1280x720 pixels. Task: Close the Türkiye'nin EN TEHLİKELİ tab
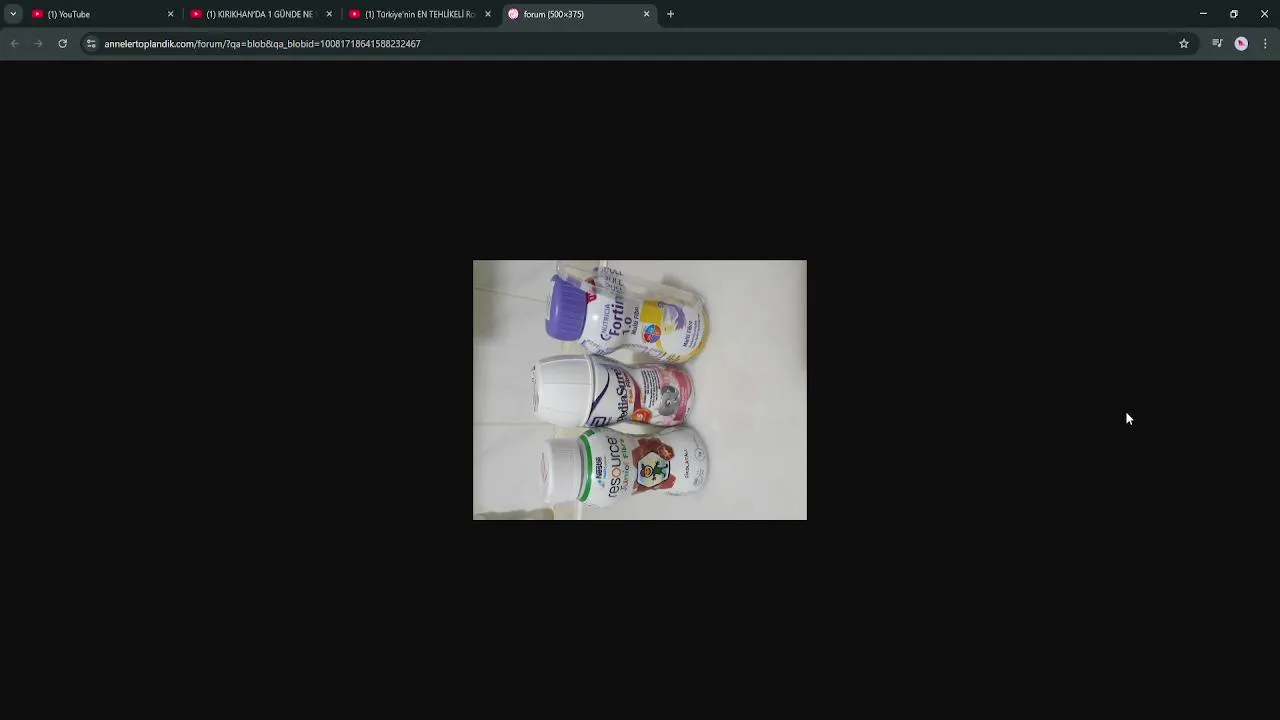click(488, 14)
